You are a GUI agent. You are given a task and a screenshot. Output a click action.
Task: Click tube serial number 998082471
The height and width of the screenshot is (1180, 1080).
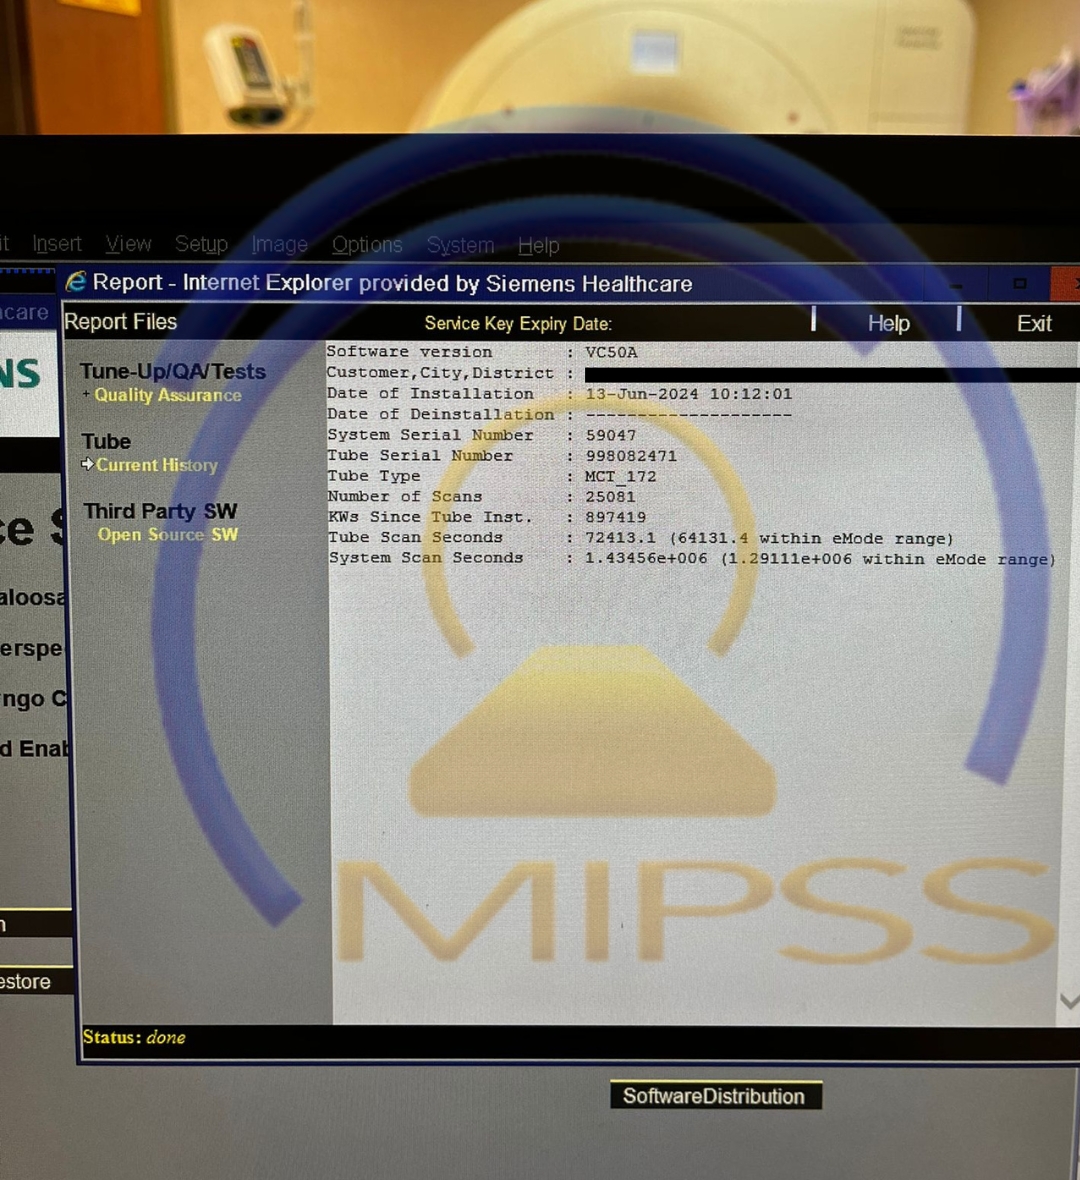pyautogui.click(x=631, y=456)
